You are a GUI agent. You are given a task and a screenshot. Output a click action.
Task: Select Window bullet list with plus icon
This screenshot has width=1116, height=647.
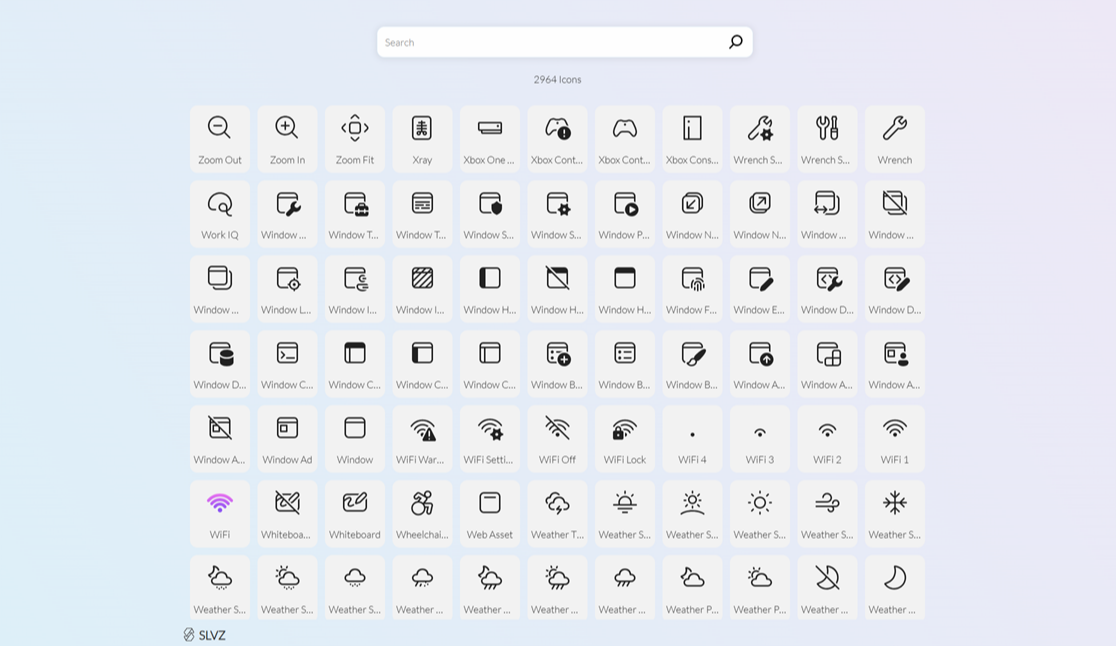click(x=557, y=364)
